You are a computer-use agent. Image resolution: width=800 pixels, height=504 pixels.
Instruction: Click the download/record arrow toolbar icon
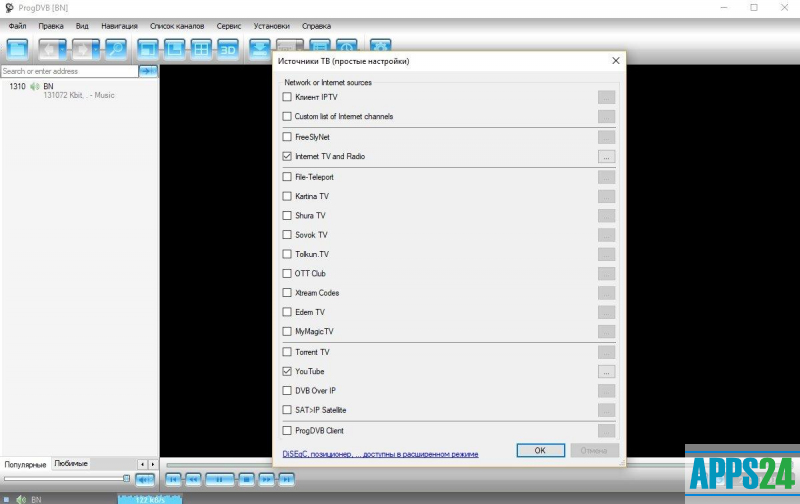259,48
